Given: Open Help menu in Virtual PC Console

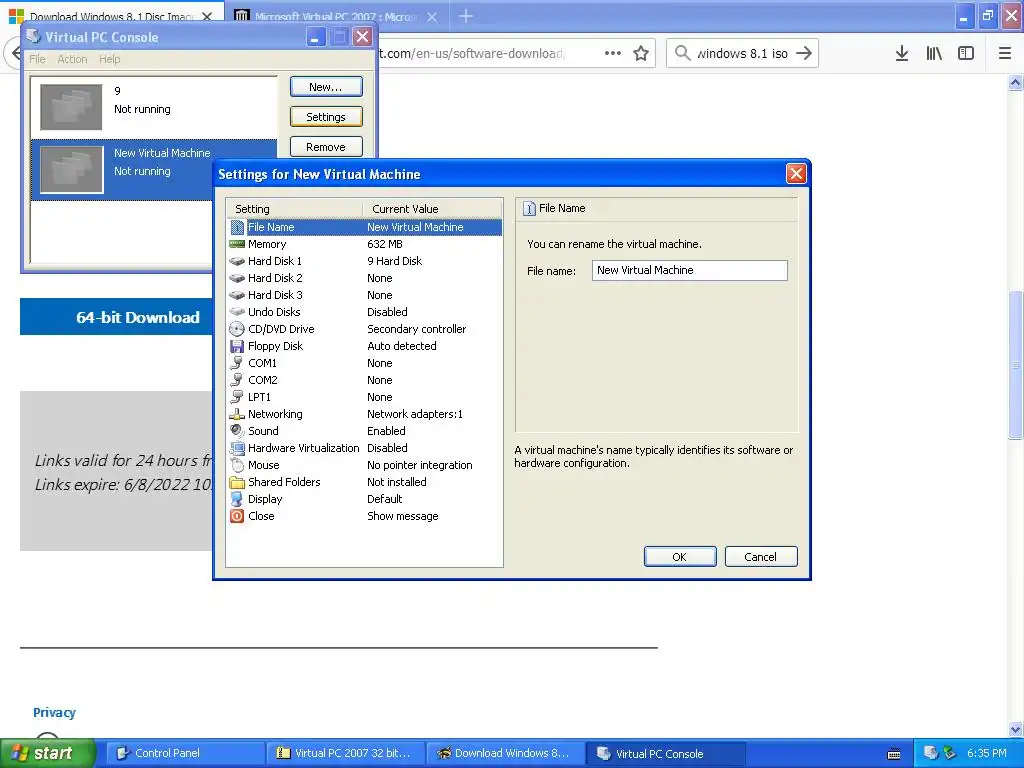Looking at the screenshot, I should [x=110, y=59].
